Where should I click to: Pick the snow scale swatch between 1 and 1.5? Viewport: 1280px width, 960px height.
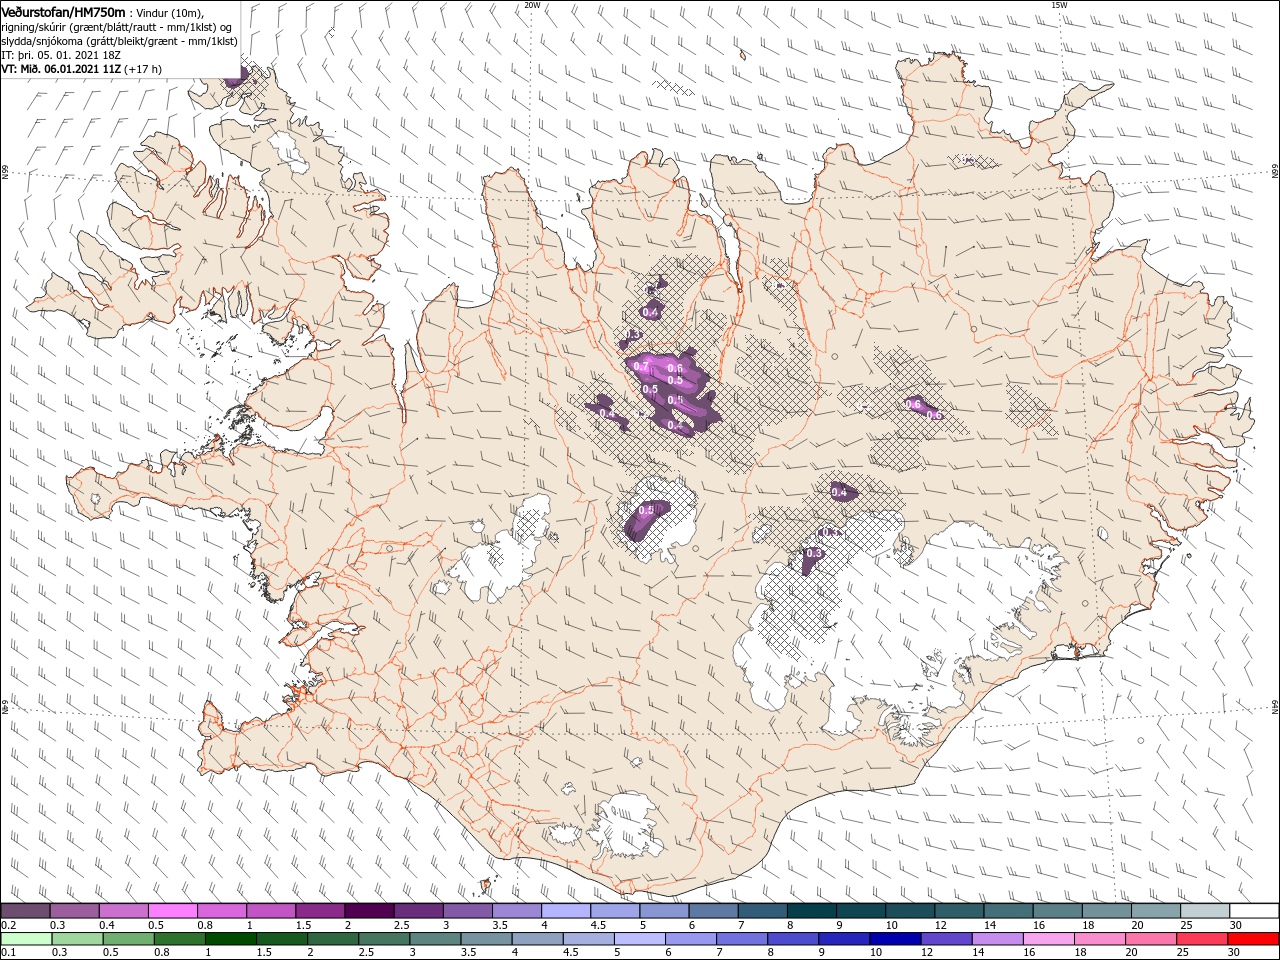coord(270,911)
